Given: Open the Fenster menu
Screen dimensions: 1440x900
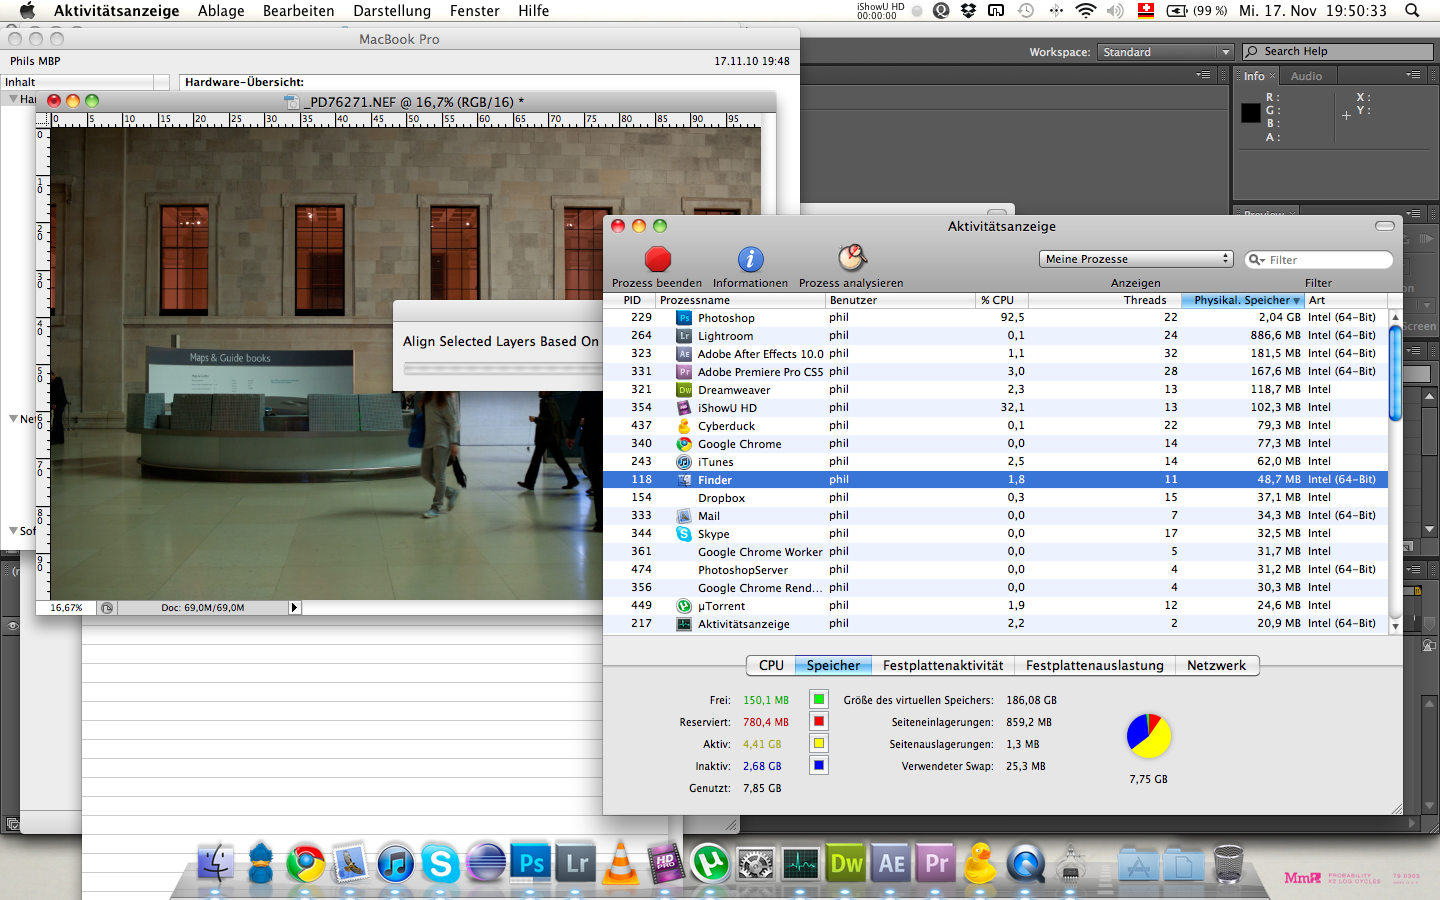Looking at the screenshot, I should click(x=474, y=10).
